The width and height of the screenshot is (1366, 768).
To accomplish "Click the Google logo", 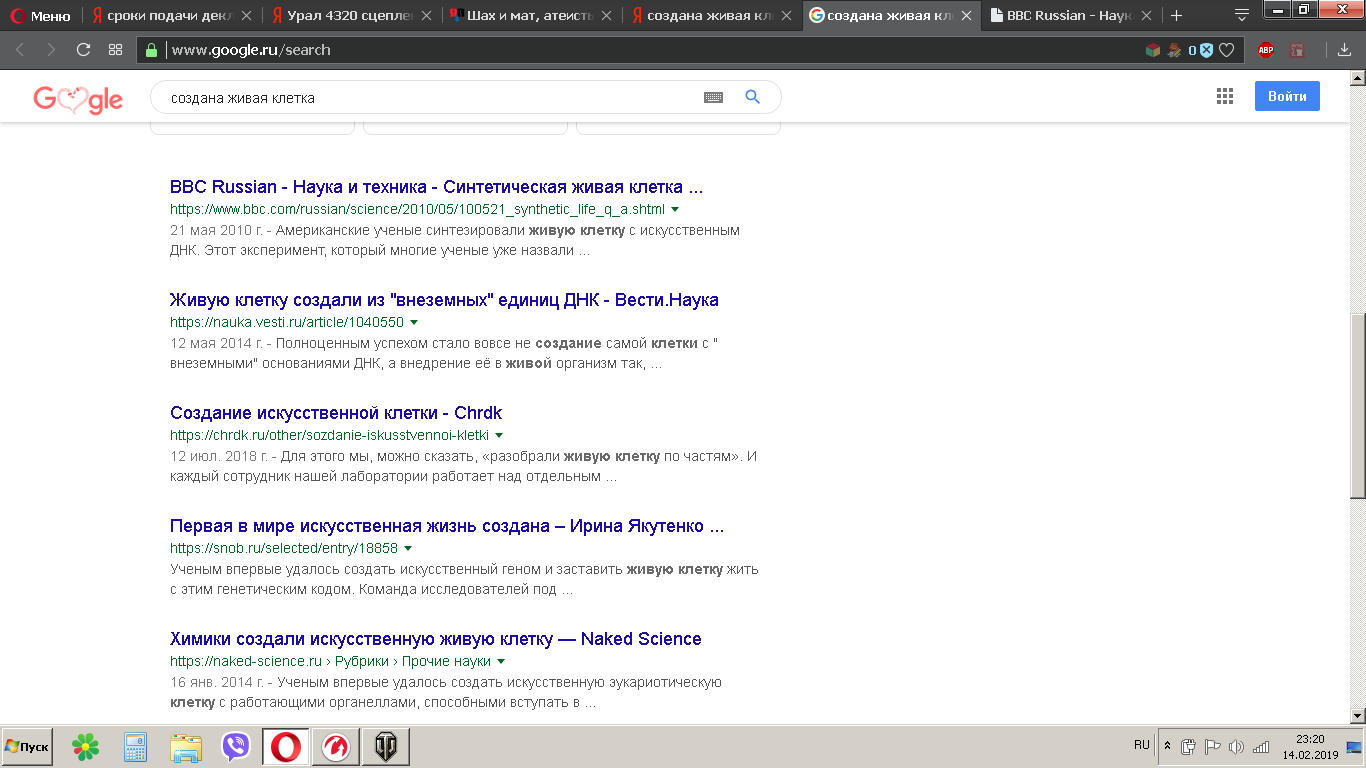I will (78, 98).
